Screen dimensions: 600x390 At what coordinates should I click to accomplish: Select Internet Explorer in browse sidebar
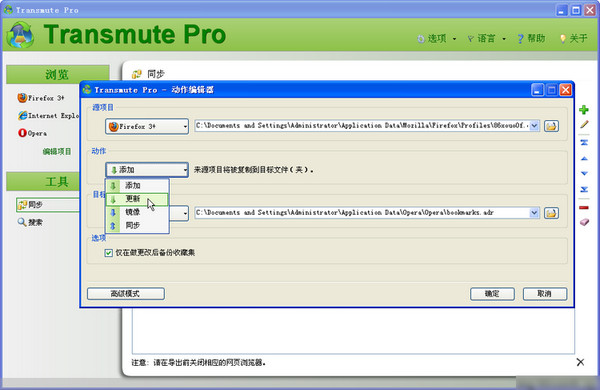tap(48, 115)
